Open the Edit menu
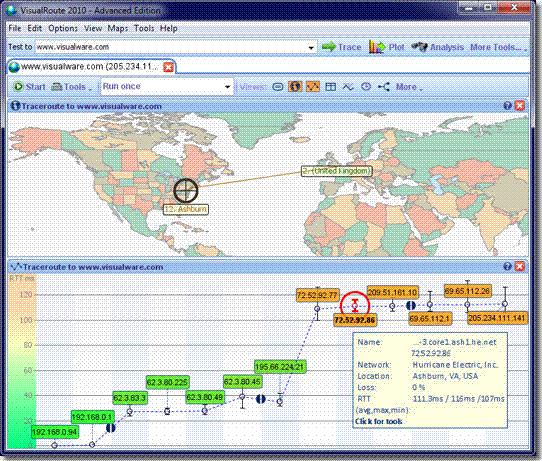Viewport: 542px width, 461px height. click(35, 28)
